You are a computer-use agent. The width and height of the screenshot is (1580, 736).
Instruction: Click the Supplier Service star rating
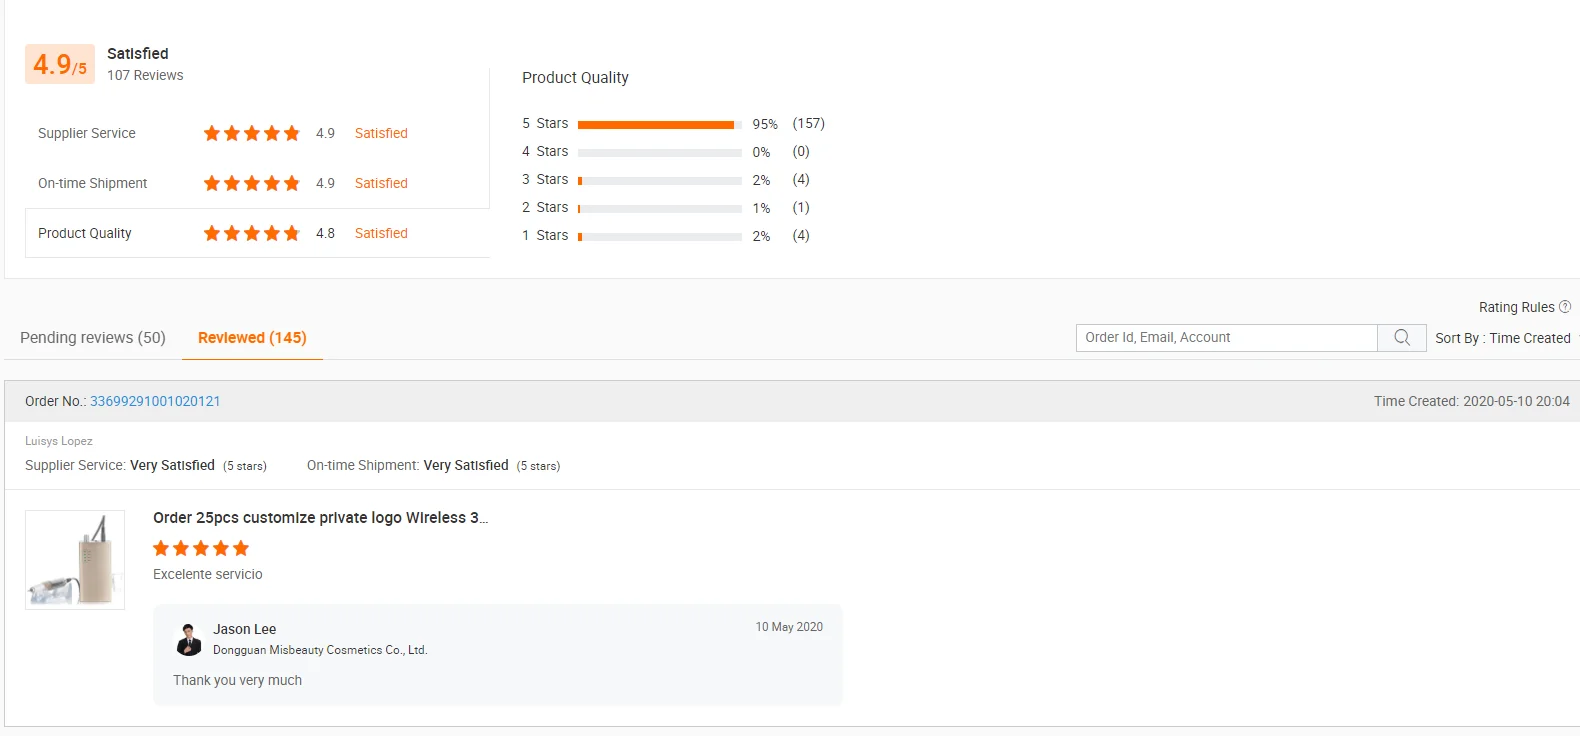click(252, 133)
